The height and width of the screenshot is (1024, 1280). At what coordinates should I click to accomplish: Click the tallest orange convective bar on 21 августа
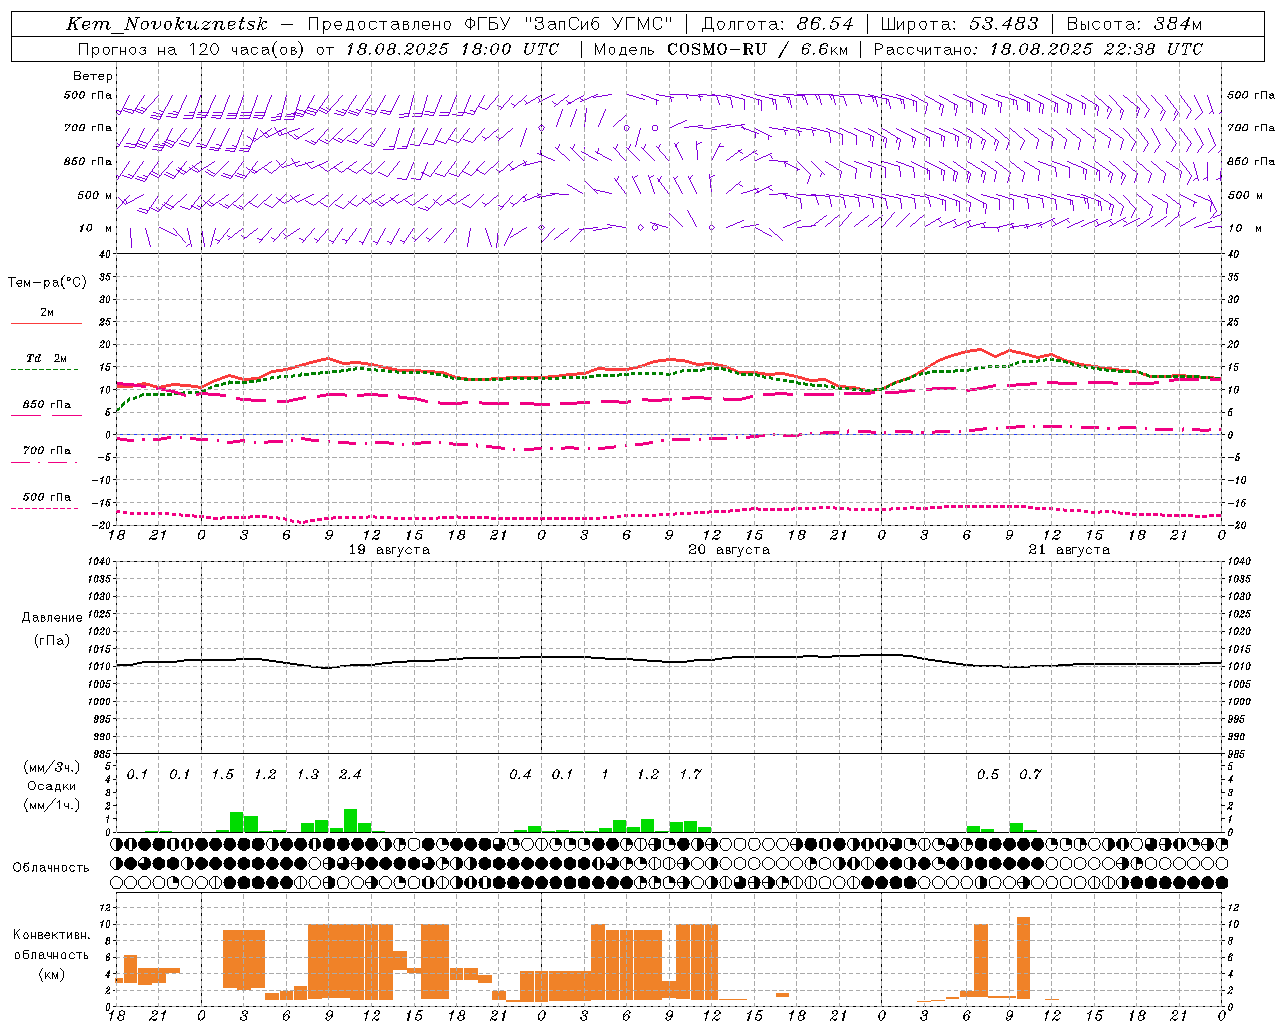pyautogui.click(x=1023, y=957)
